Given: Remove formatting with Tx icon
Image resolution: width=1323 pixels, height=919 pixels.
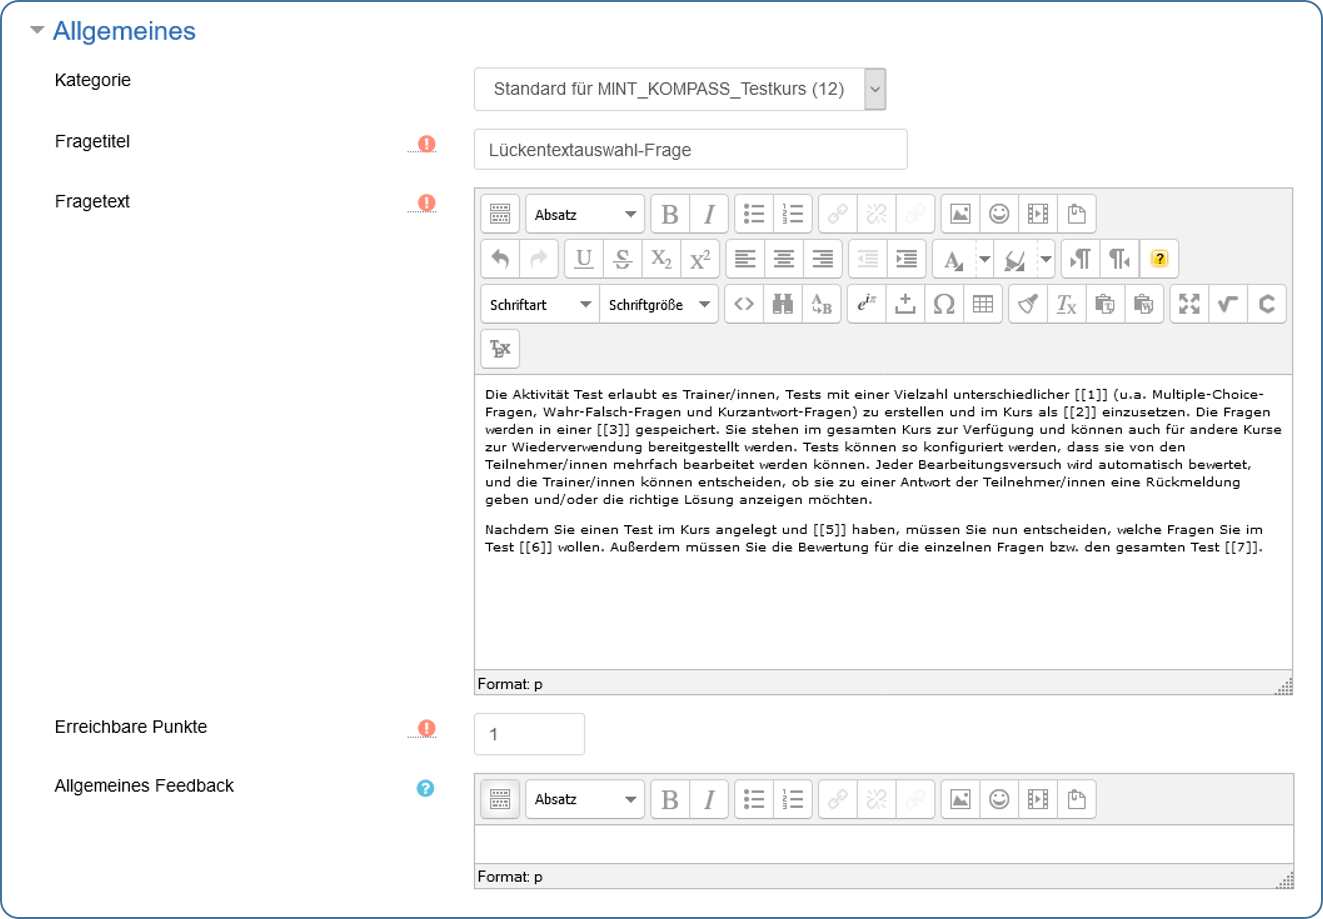Looking at the screenshot, I should [1067, 304].
